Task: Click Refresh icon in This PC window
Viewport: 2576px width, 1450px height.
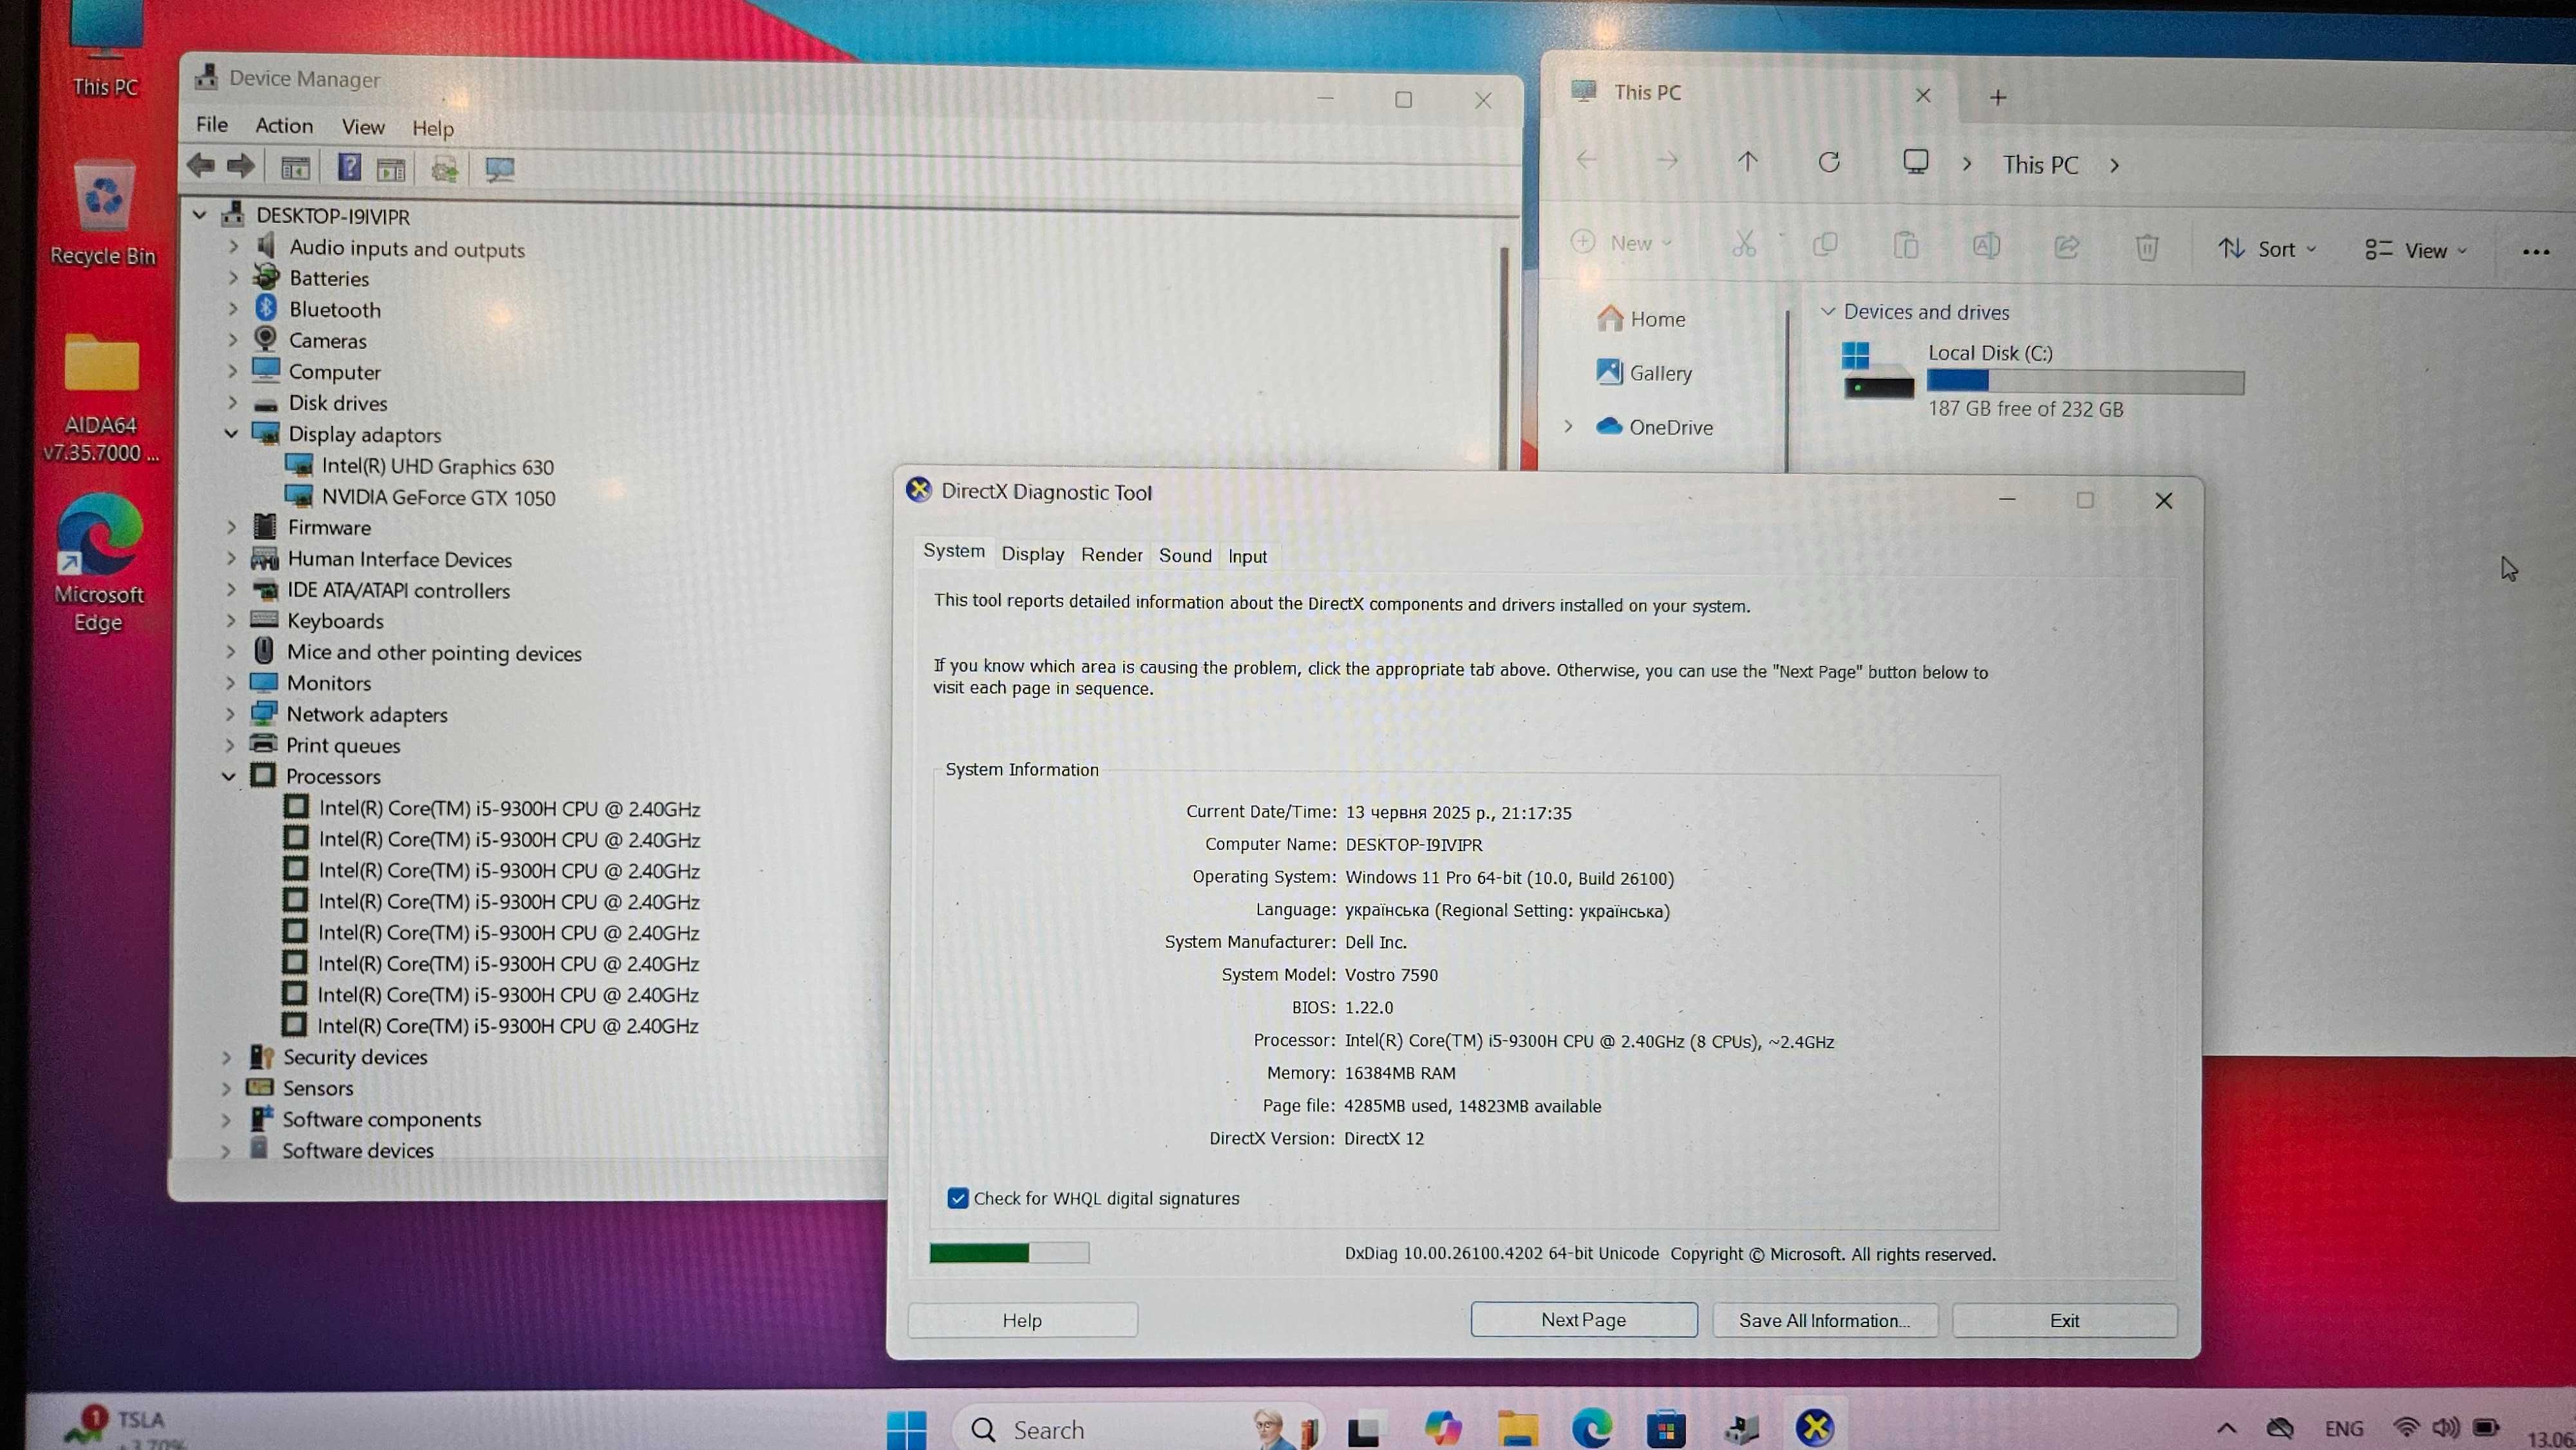Action: (x=1829, y=162)
